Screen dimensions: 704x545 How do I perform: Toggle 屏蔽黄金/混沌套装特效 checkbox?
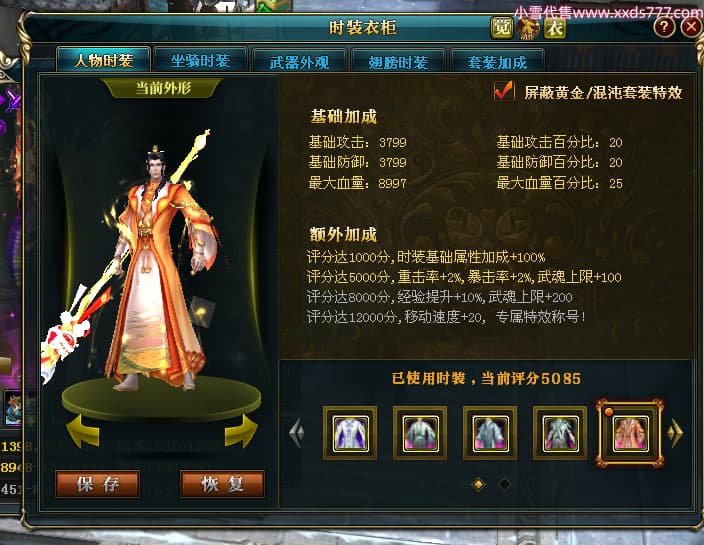[x=504, y=92]
